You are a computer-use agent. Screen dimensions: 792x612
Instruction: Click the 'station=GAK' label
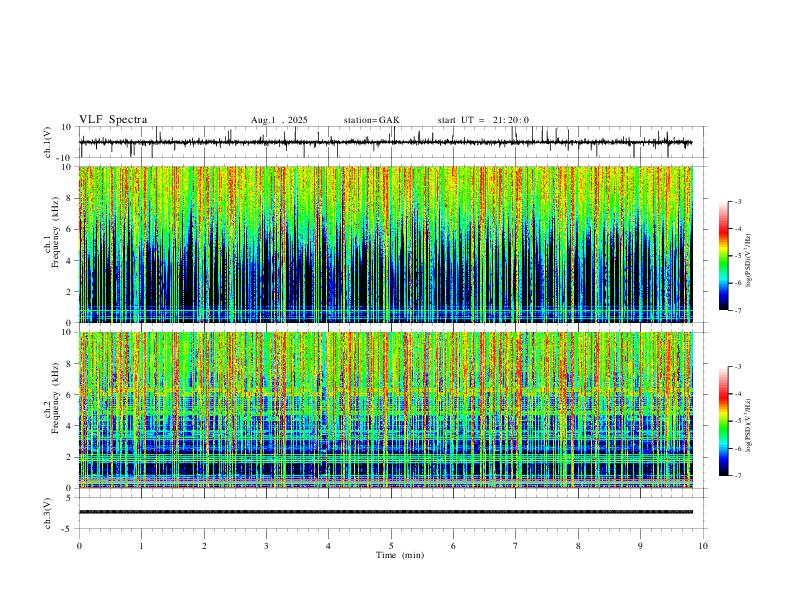coord(371,120)
